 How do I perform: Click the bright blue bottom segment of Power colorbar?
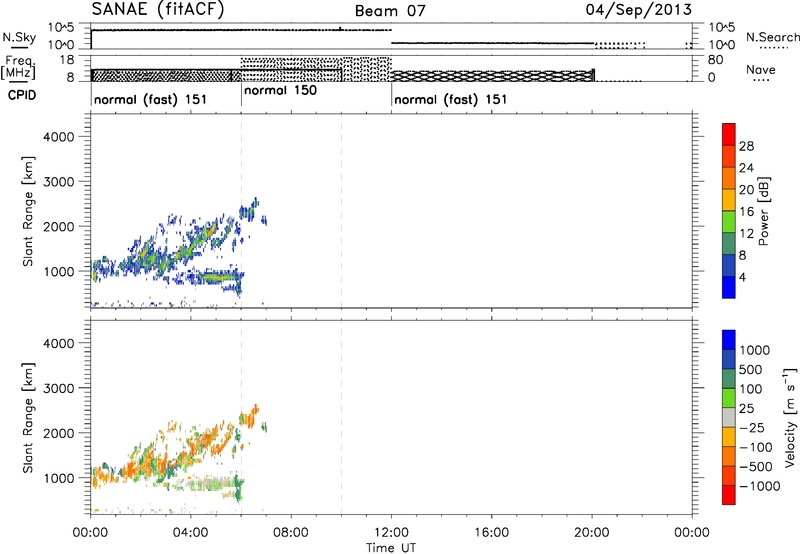(x=729, y=287)
